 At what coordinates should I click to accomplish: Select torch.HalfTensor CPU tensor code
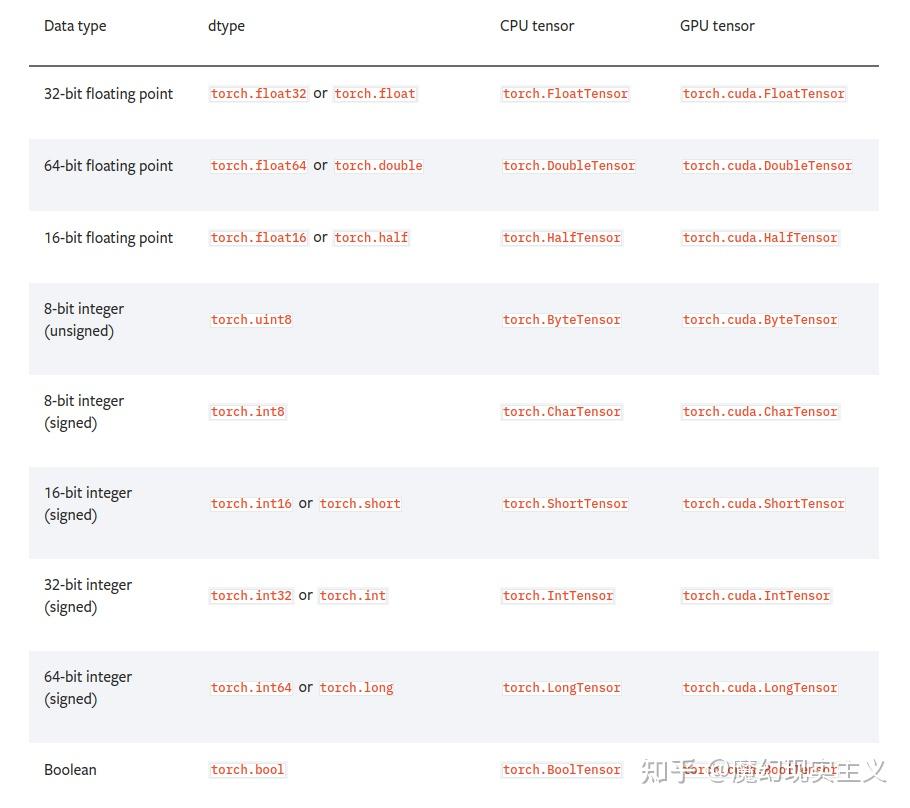[561, 238]
